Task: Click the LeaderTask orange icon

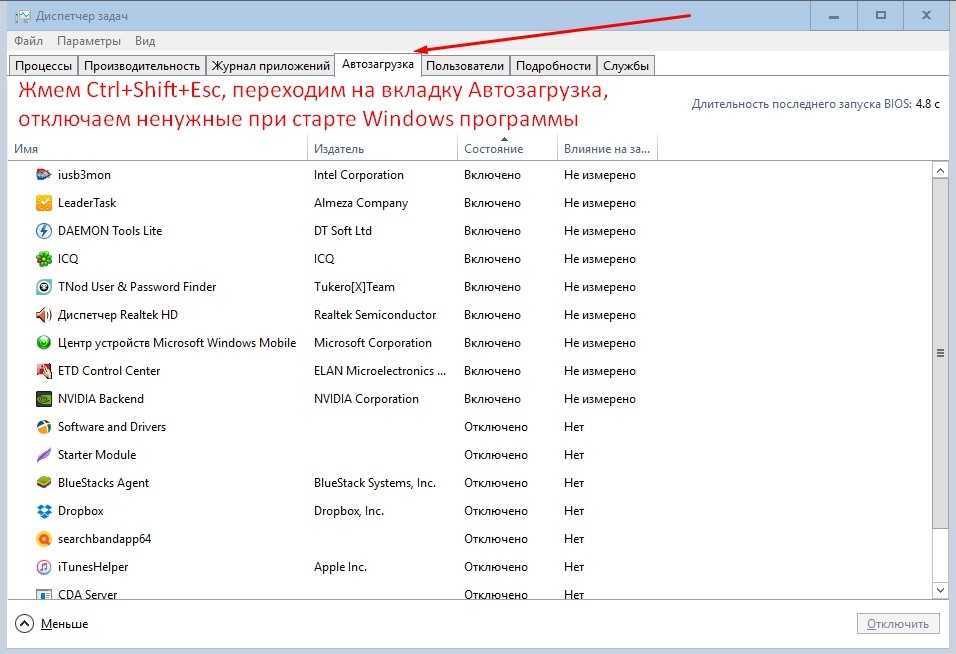Action: pos(43,203)
